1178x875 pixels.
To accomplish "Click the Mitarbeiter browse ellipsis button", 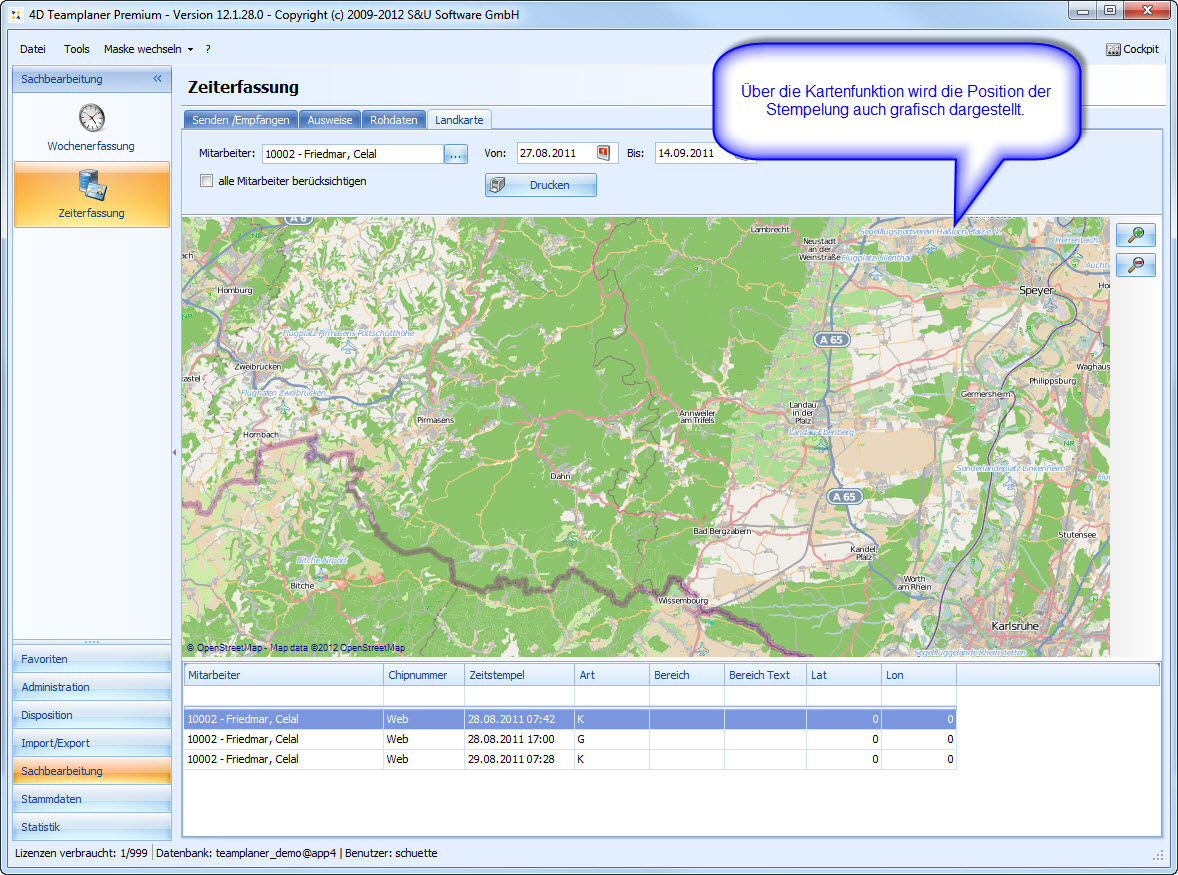I will (456, 154).
